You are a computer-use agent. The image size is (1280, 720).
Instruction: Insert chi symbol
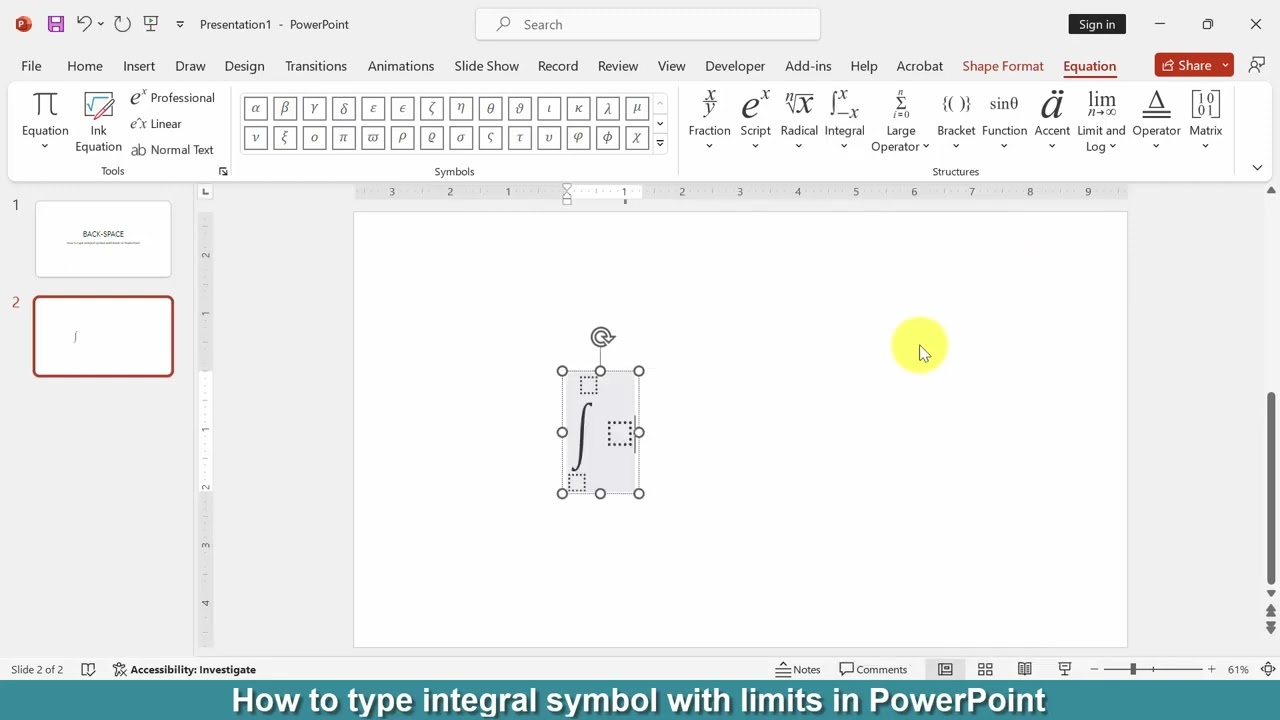[x=636, y=138]
